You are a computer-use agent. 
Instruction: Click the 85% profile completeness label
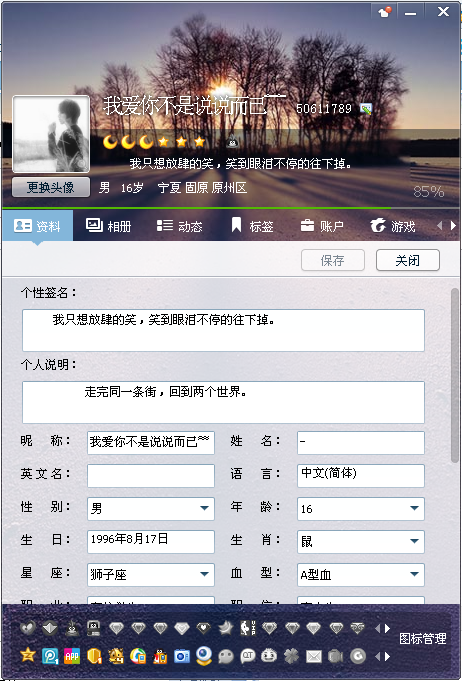coord(429,192)
